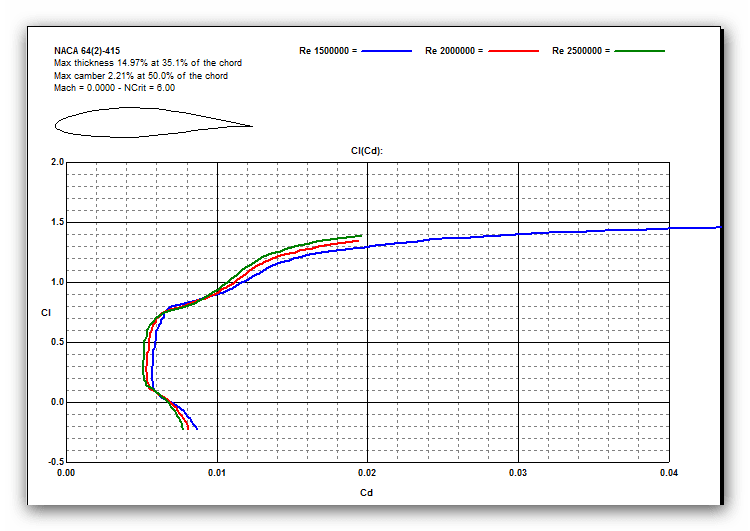Click the 0.04 tick on the Cd axis
Viewport: 750px width, 531px height.
(x=669, y=473)
